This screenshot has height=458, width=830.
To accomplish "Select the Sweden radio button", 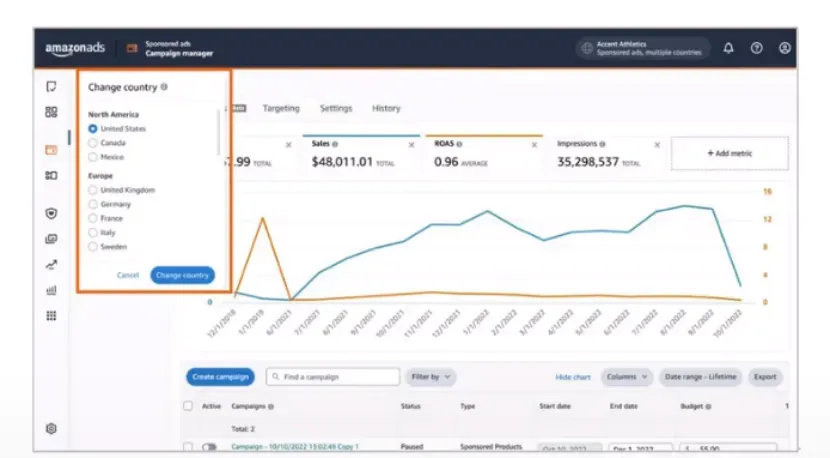I will point(93,247).
